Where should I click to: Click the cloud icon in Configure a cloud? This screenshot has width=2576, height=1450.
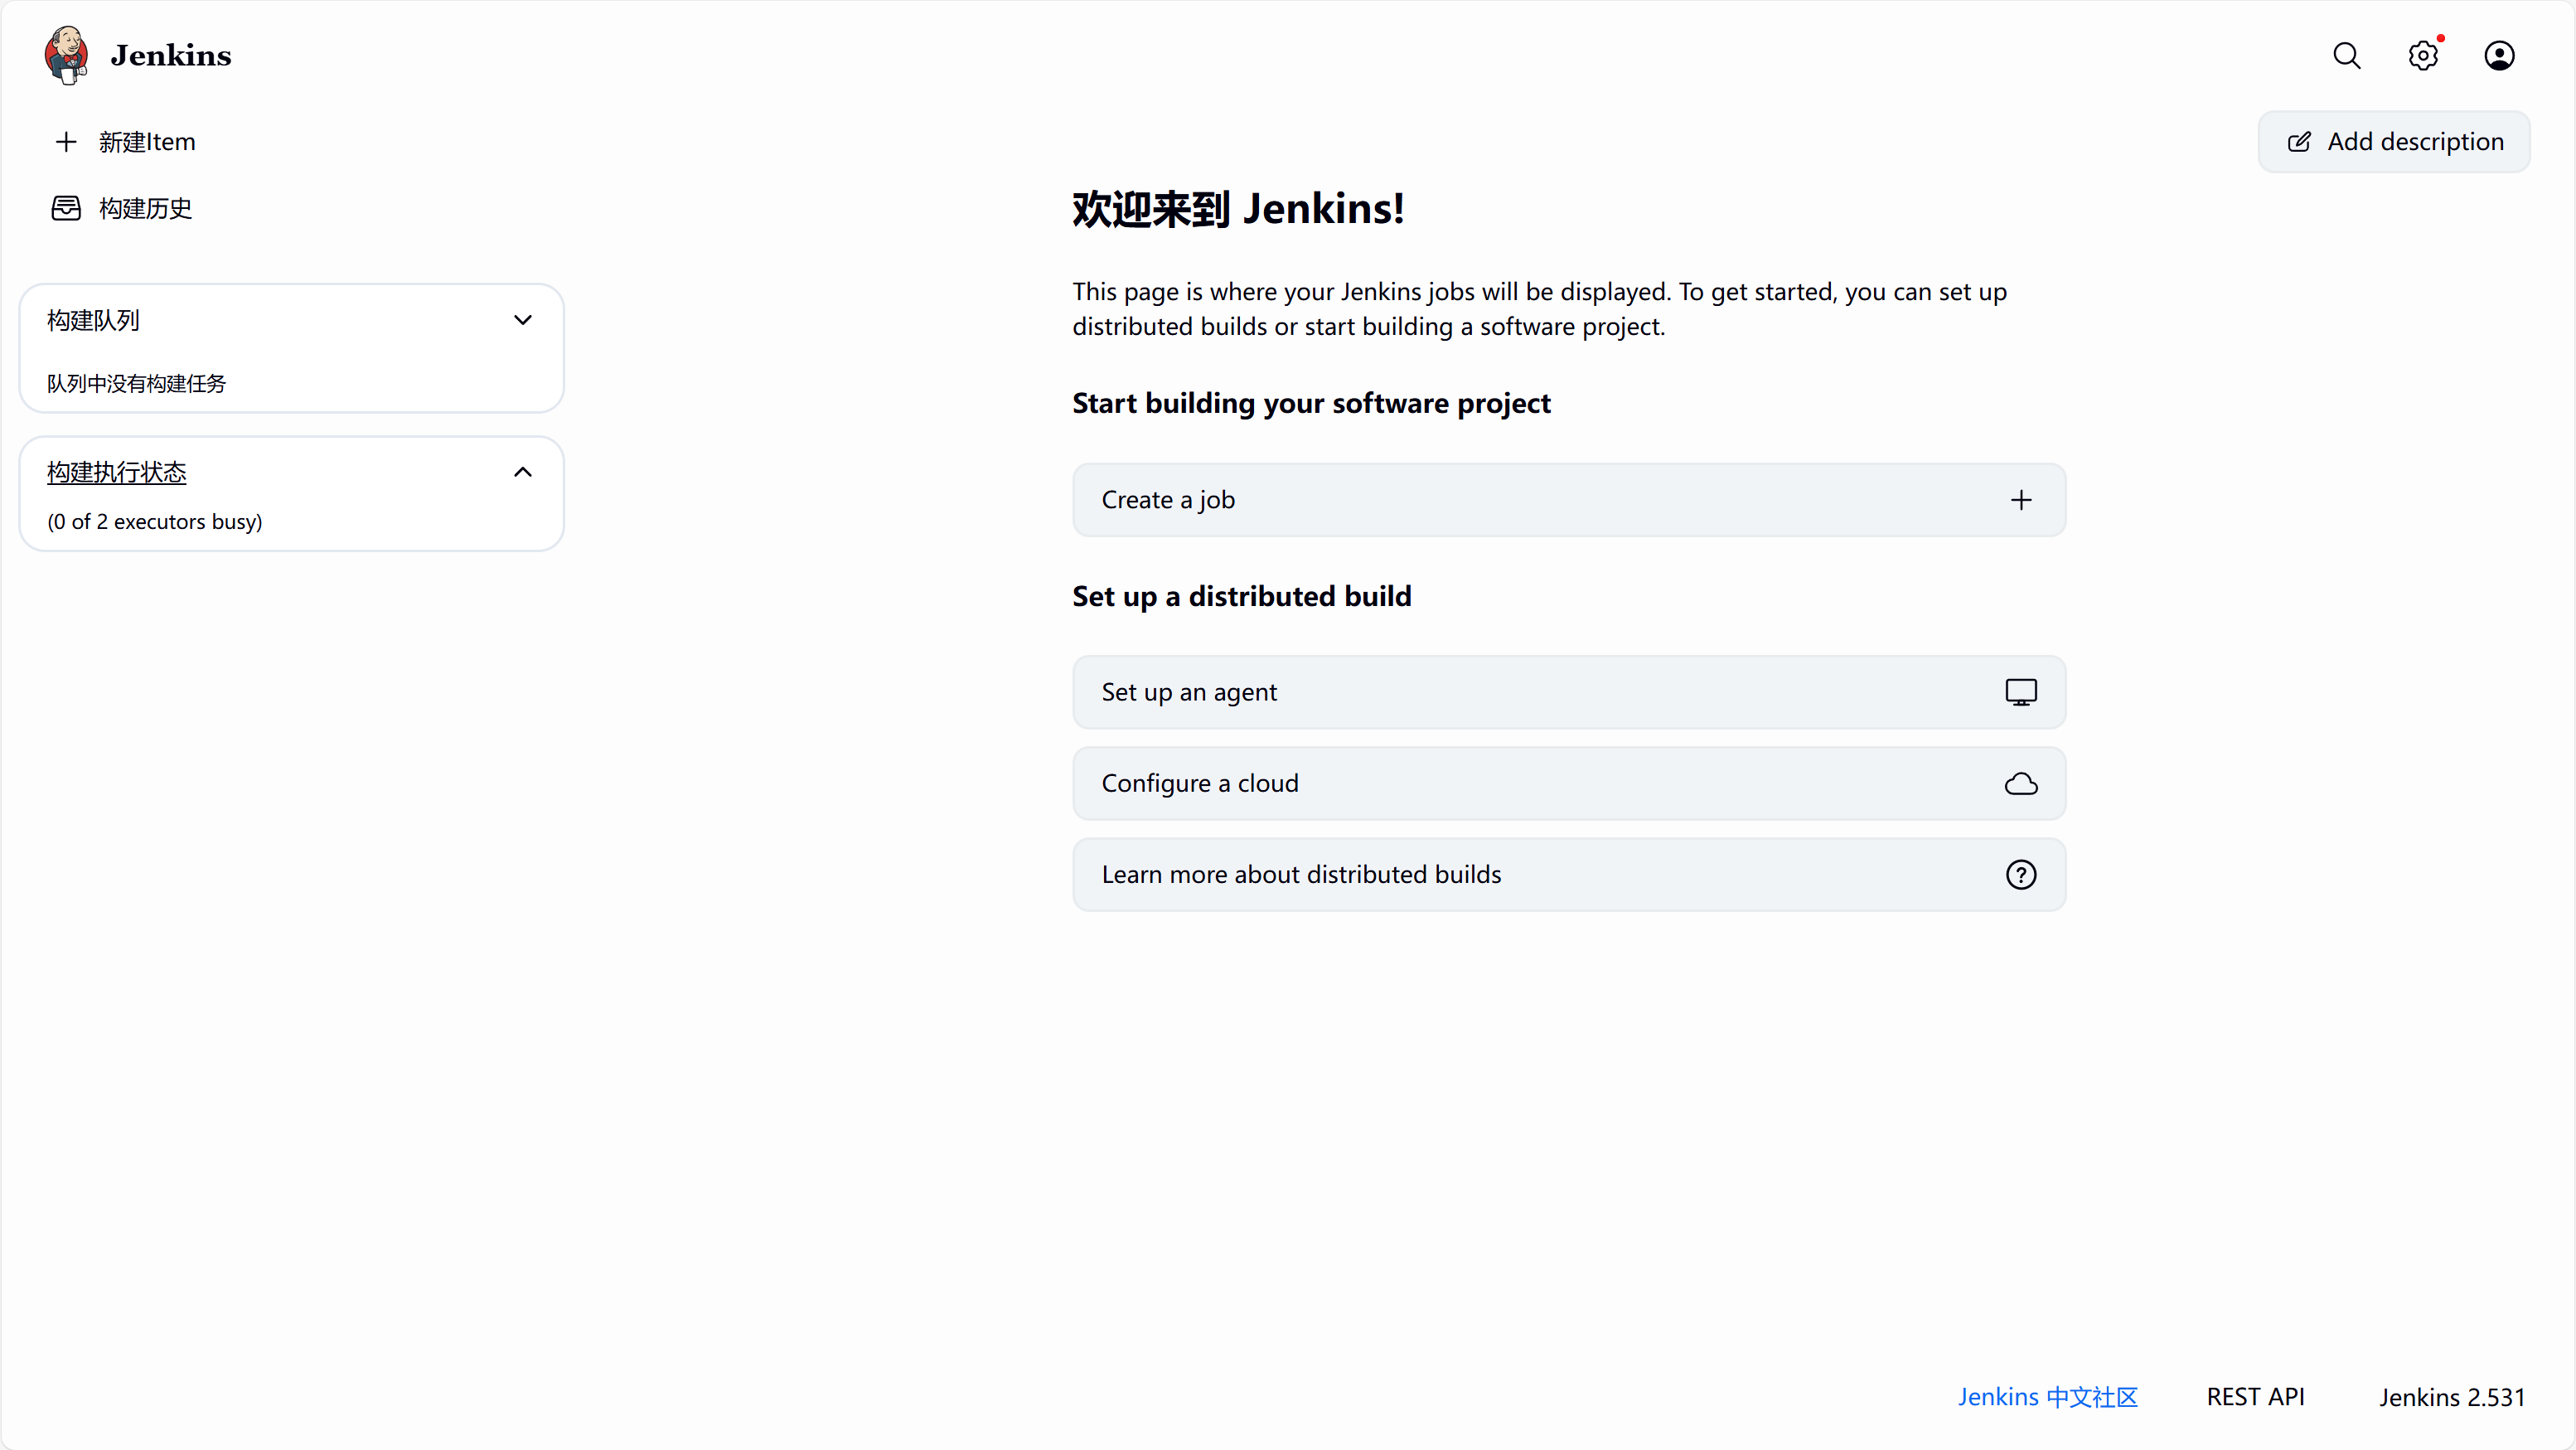tap(2021, 783)
